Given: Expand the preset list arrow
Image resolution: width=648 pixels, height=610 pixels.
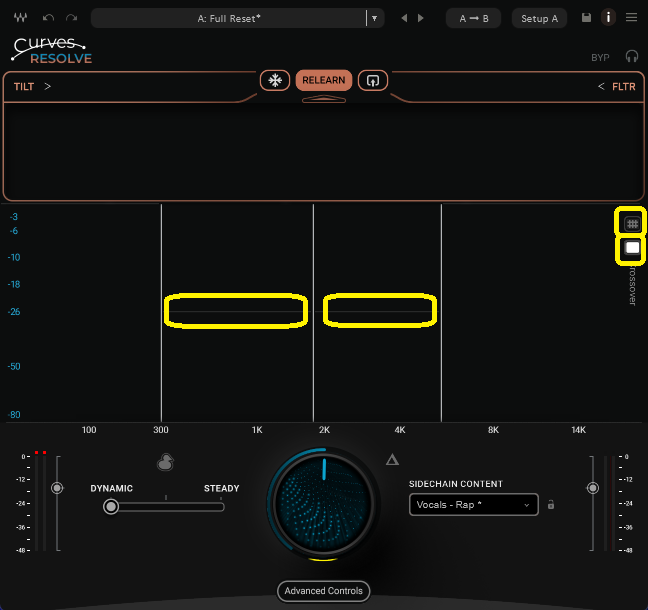Looking at the screenshot, I should [374, 18].
